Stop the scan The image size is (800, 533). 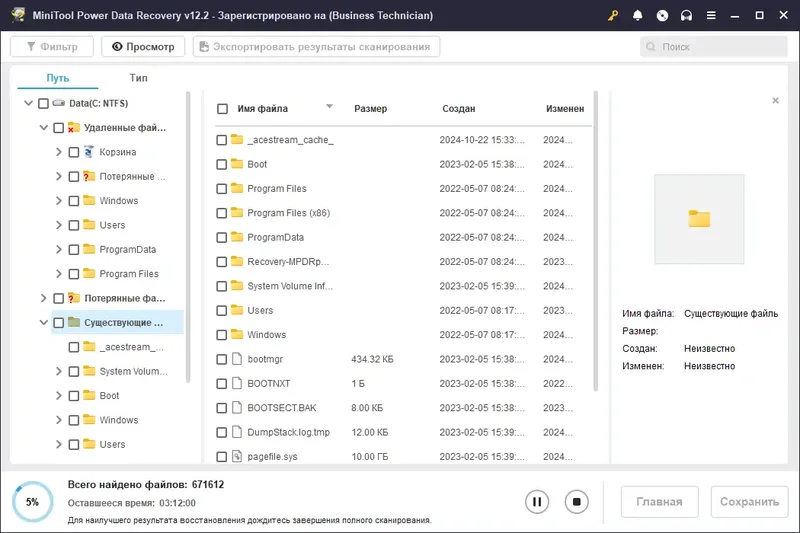[x=577, y=502]
